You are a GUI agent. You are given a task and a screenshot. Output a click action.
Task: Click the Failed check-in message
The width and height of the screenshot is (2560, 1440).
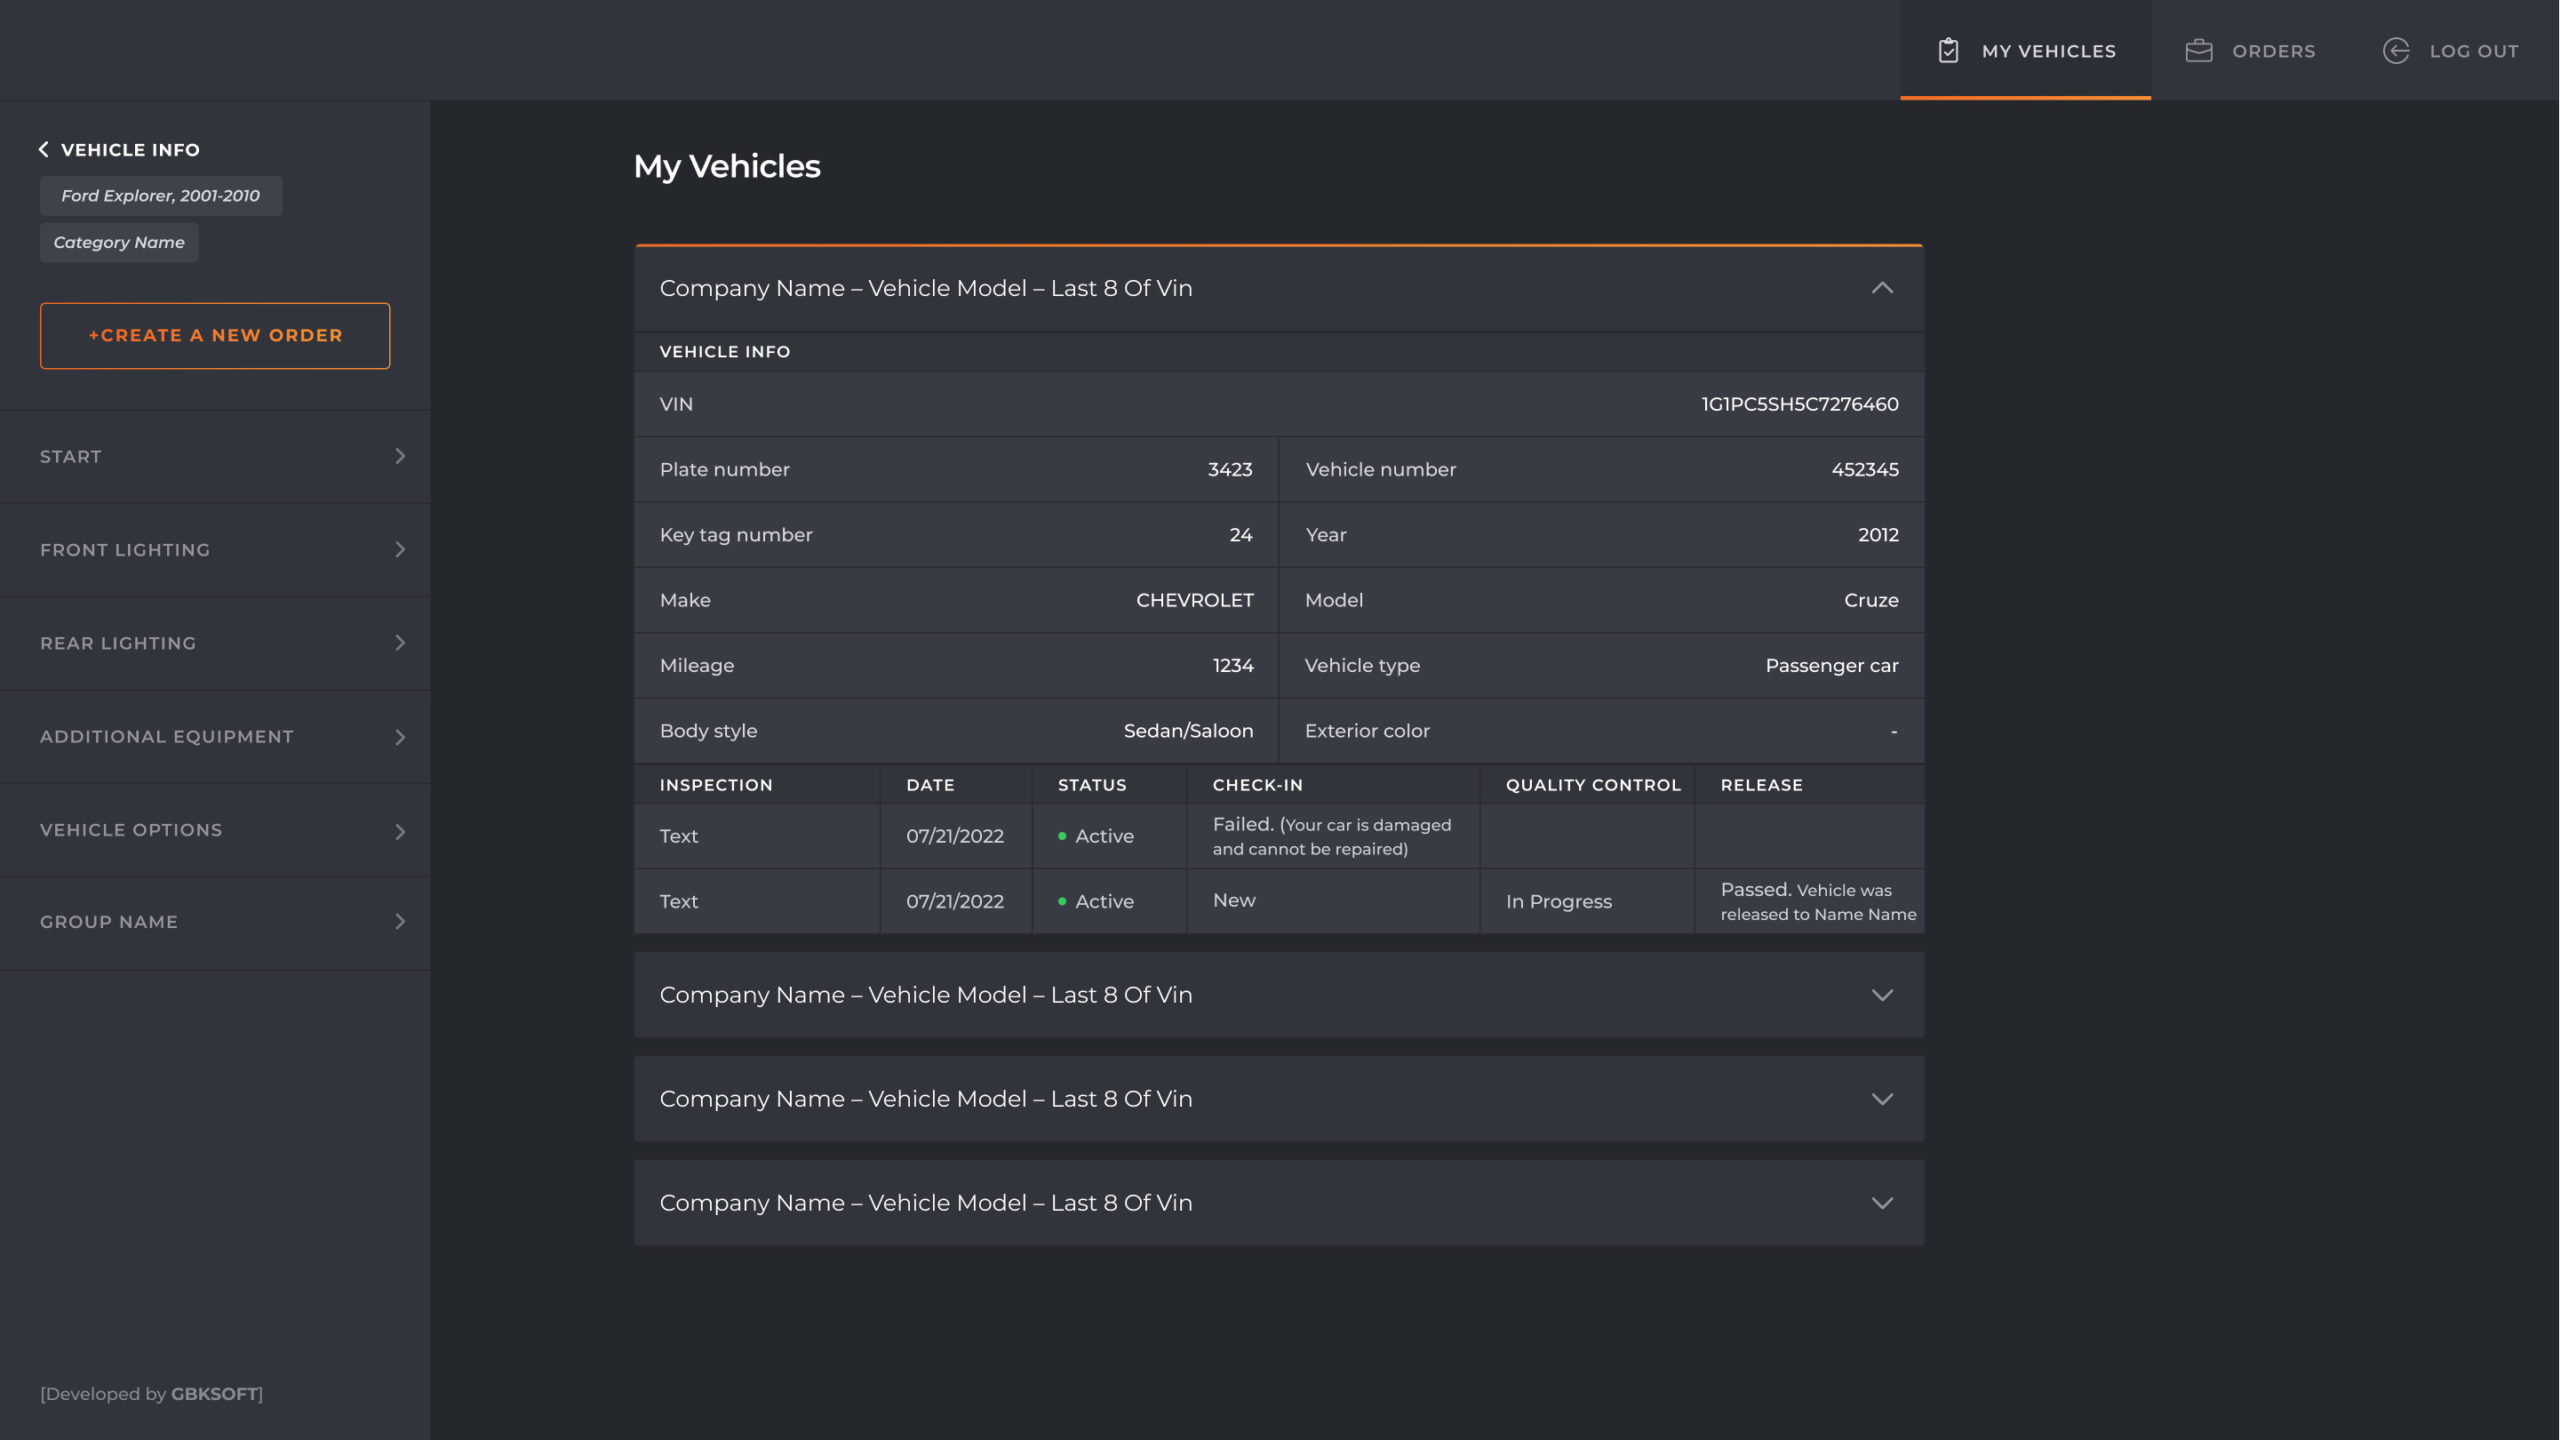[x=1332, y=836]
